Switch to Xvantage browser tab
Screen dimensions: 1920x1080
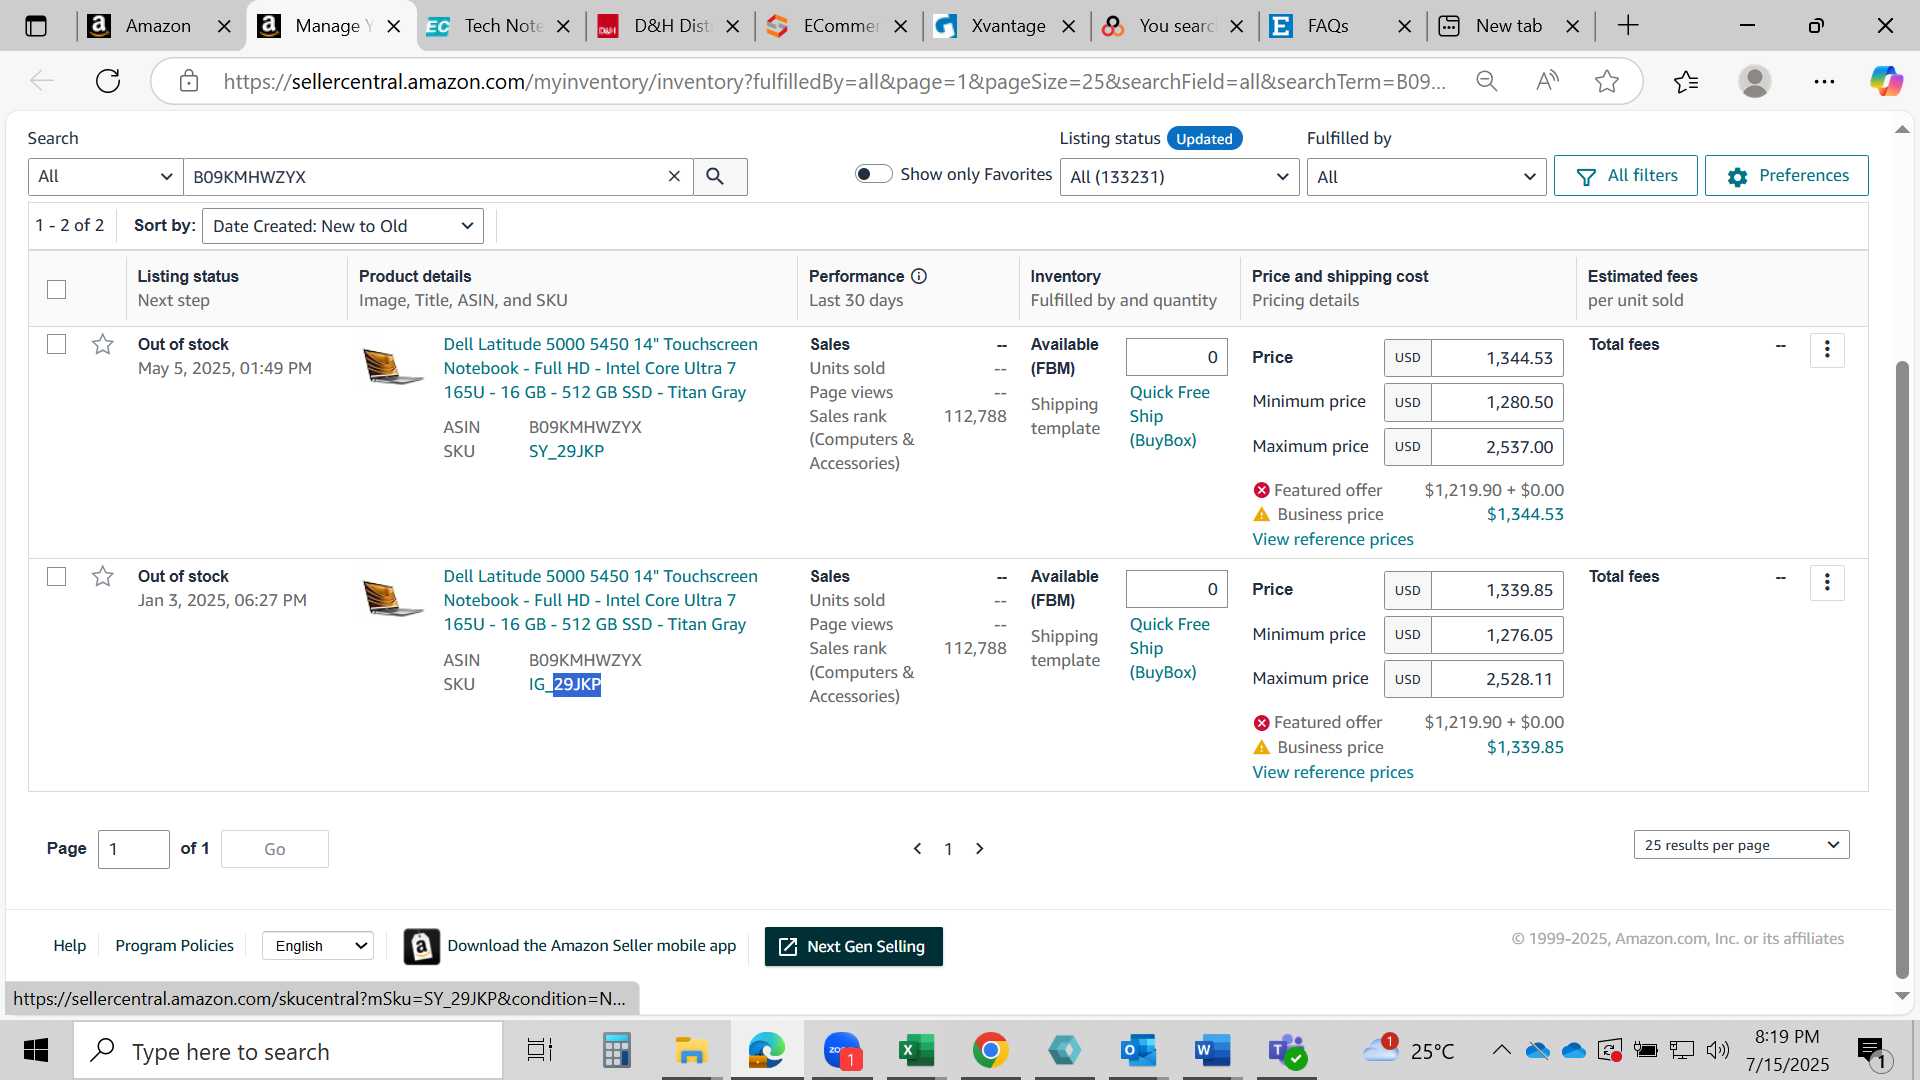(1004, 26)
